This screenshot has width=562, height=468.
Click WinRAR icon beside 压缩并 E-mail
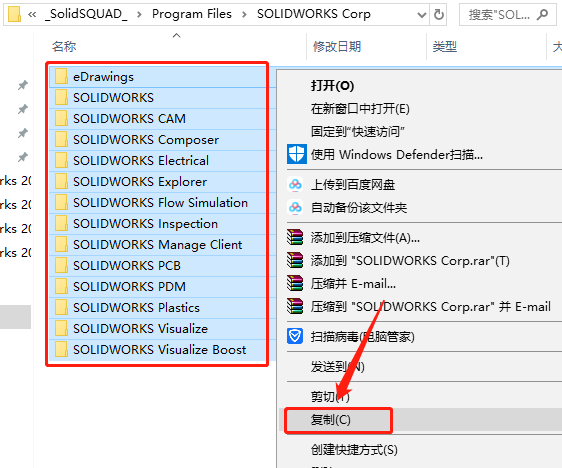pyautogui.click(x=295, y=283)
